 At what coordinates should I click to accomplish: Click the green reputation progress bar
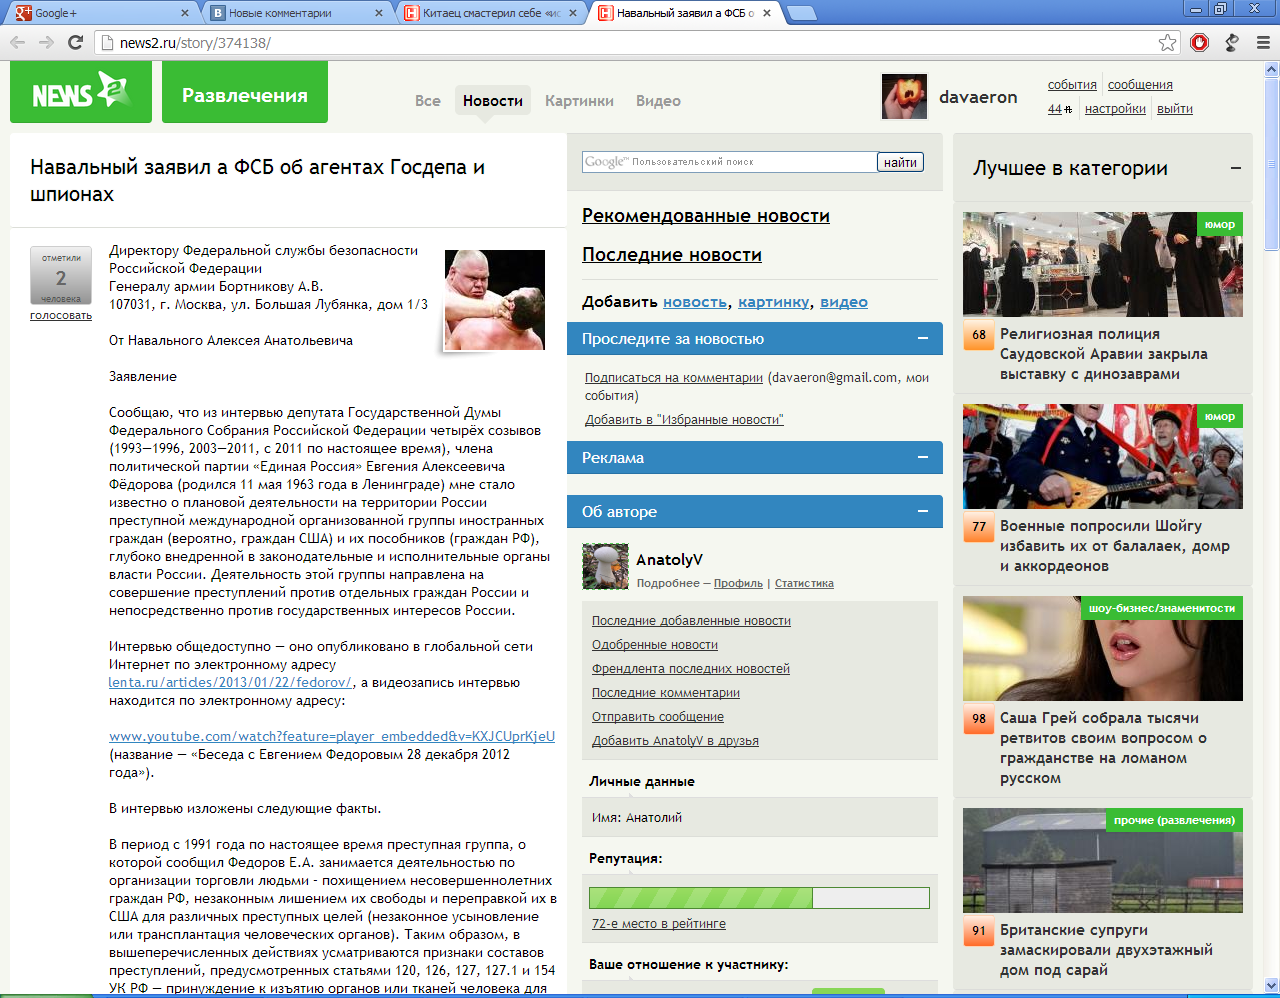click(759, 898)
